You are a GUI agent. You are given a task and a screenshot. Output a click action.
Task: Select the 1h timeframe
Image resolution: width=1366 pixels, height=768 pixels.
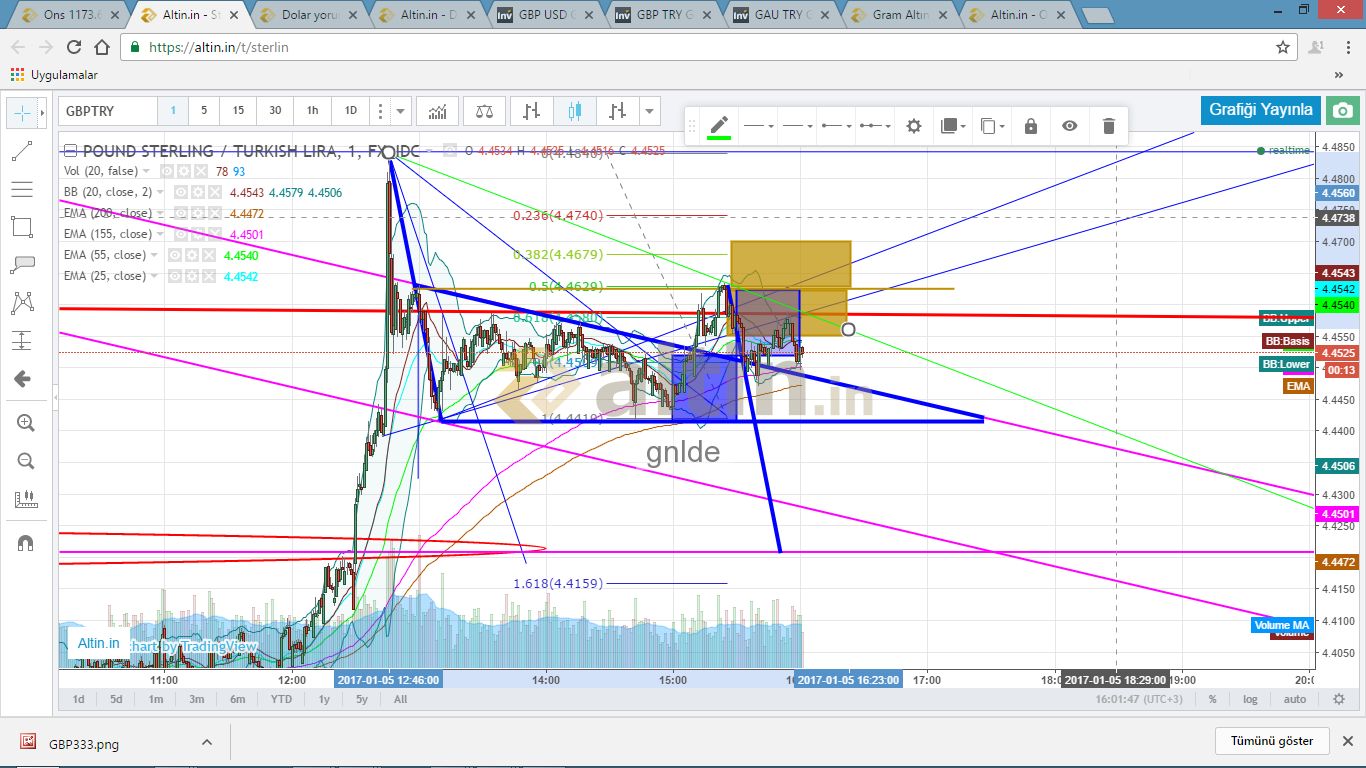[312, 111]
